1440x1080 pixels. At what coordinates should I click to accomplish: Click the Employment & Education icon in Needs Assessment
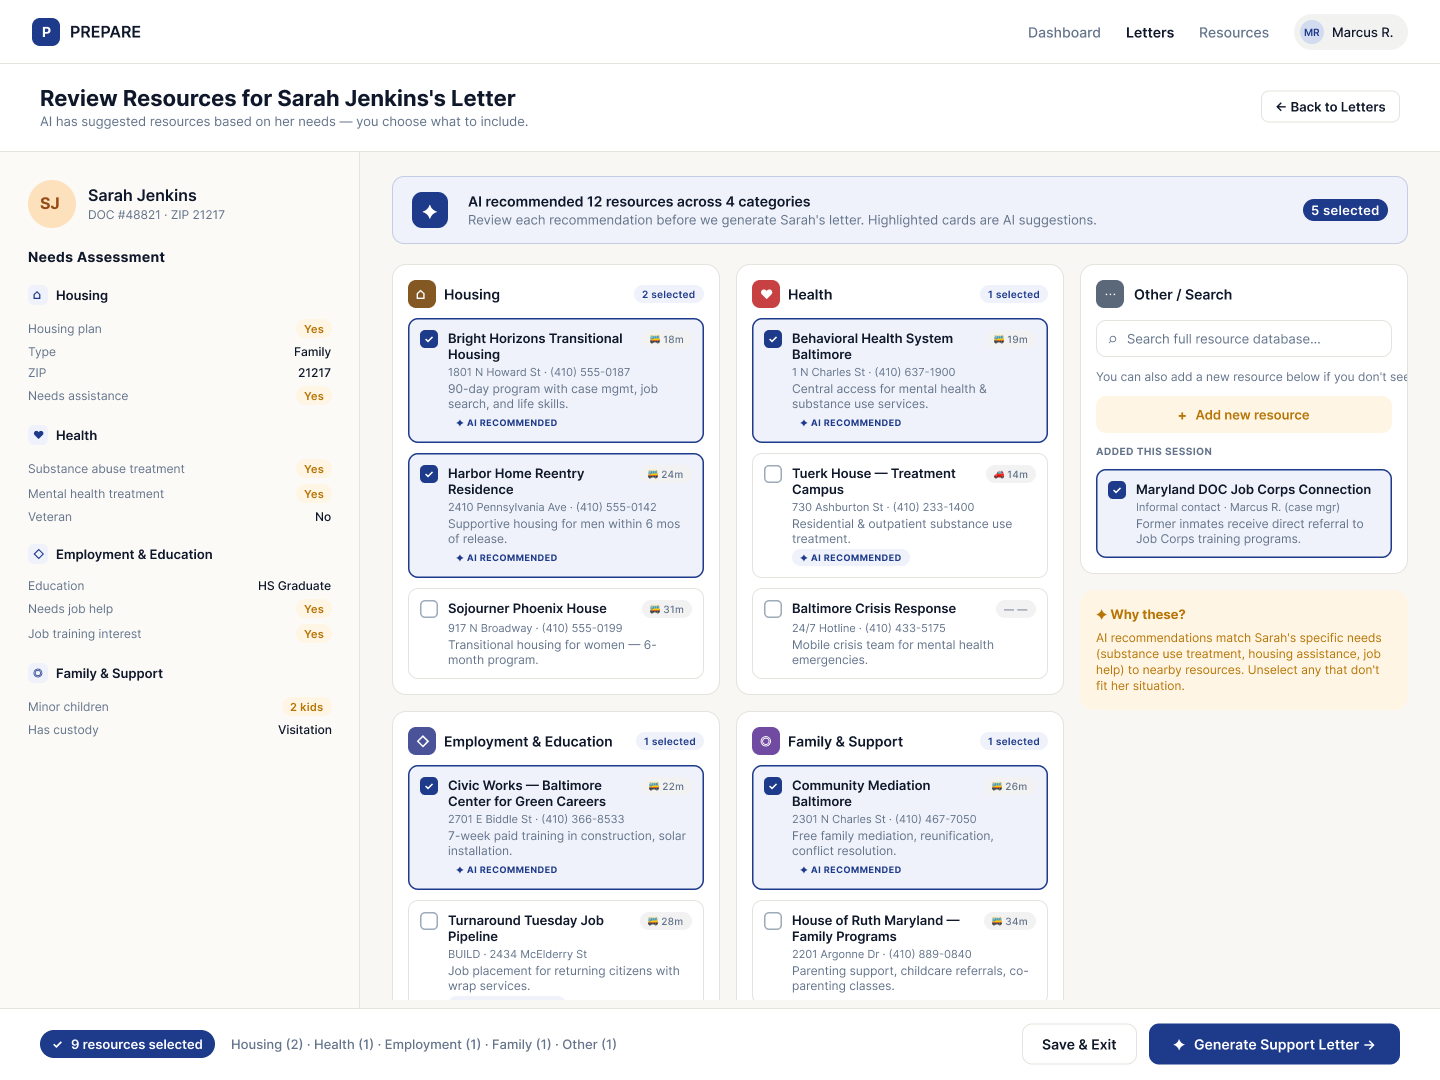[38, 554]
